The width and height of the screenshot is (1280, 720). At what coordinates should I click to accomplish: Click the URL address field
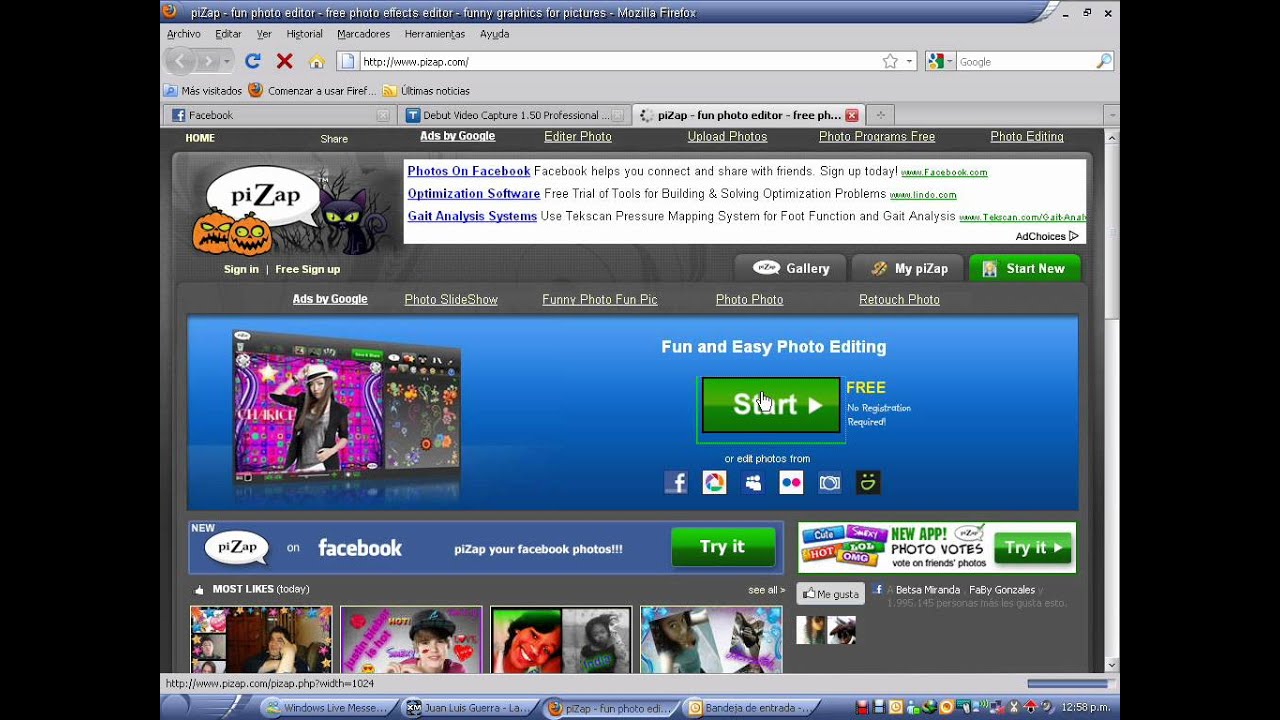(620, 62)
